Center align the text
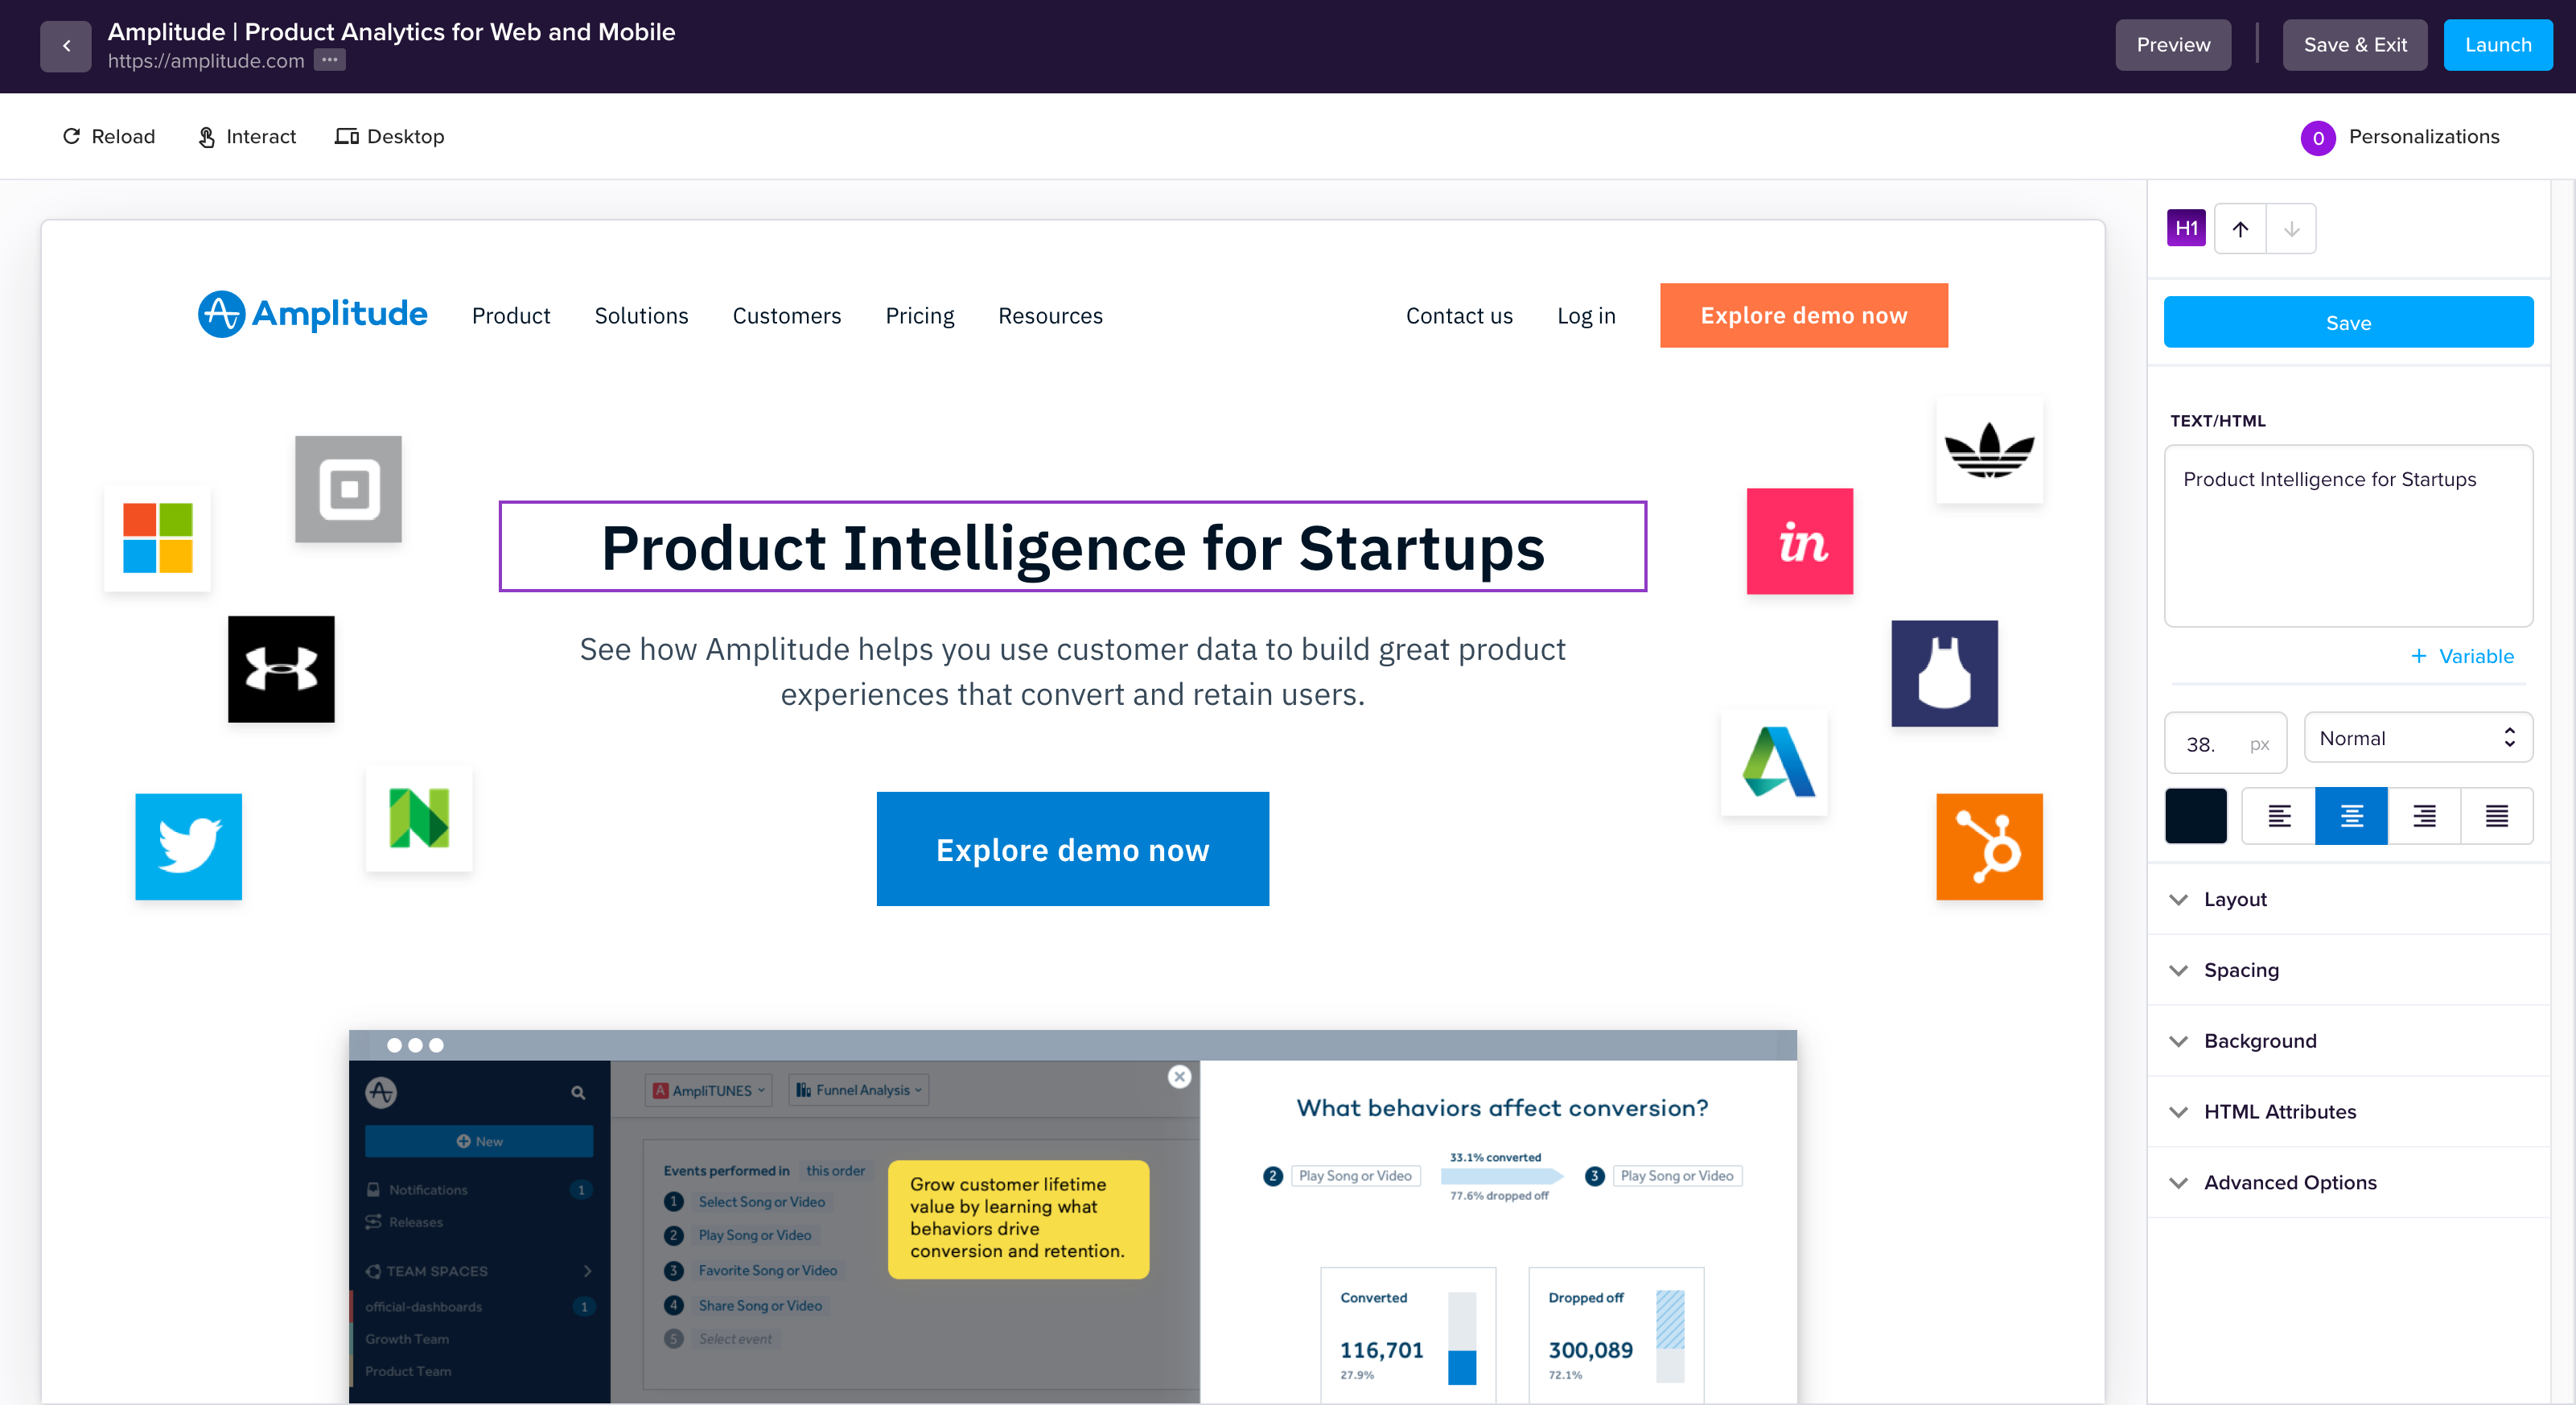 [x=2352, y=816]
